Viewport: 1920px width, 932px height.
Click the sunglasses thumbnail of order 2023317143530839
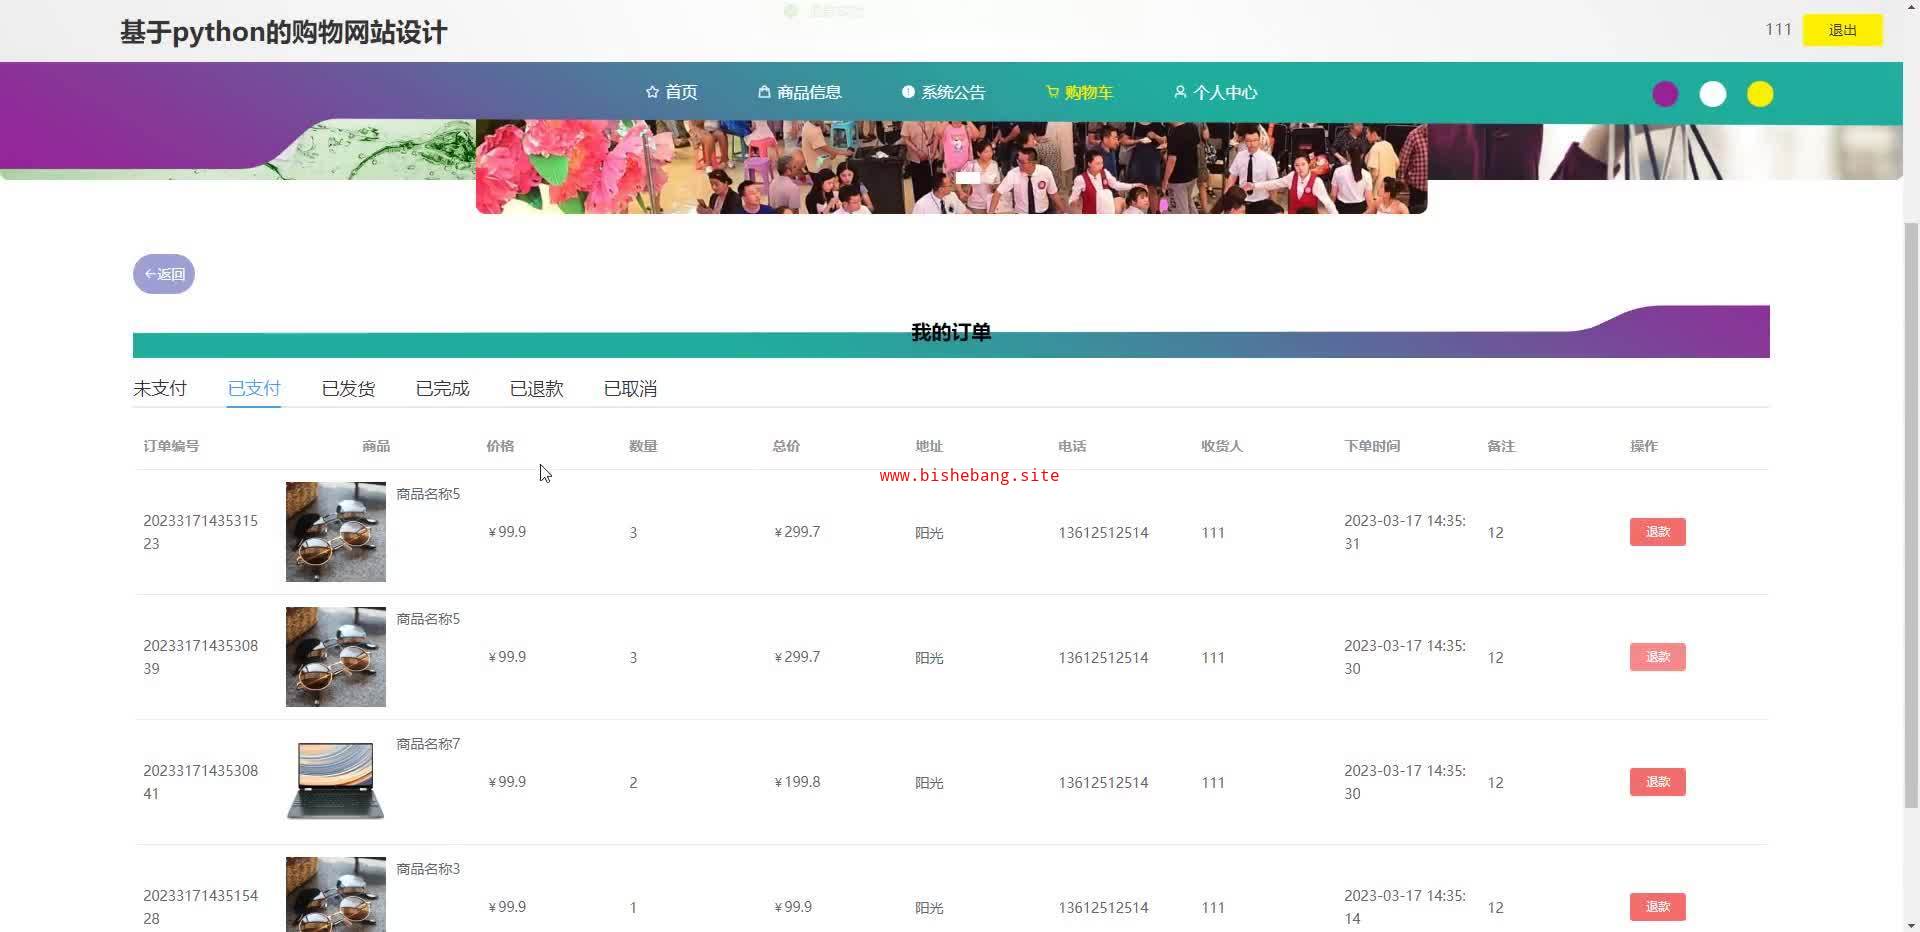click(336, 657)
